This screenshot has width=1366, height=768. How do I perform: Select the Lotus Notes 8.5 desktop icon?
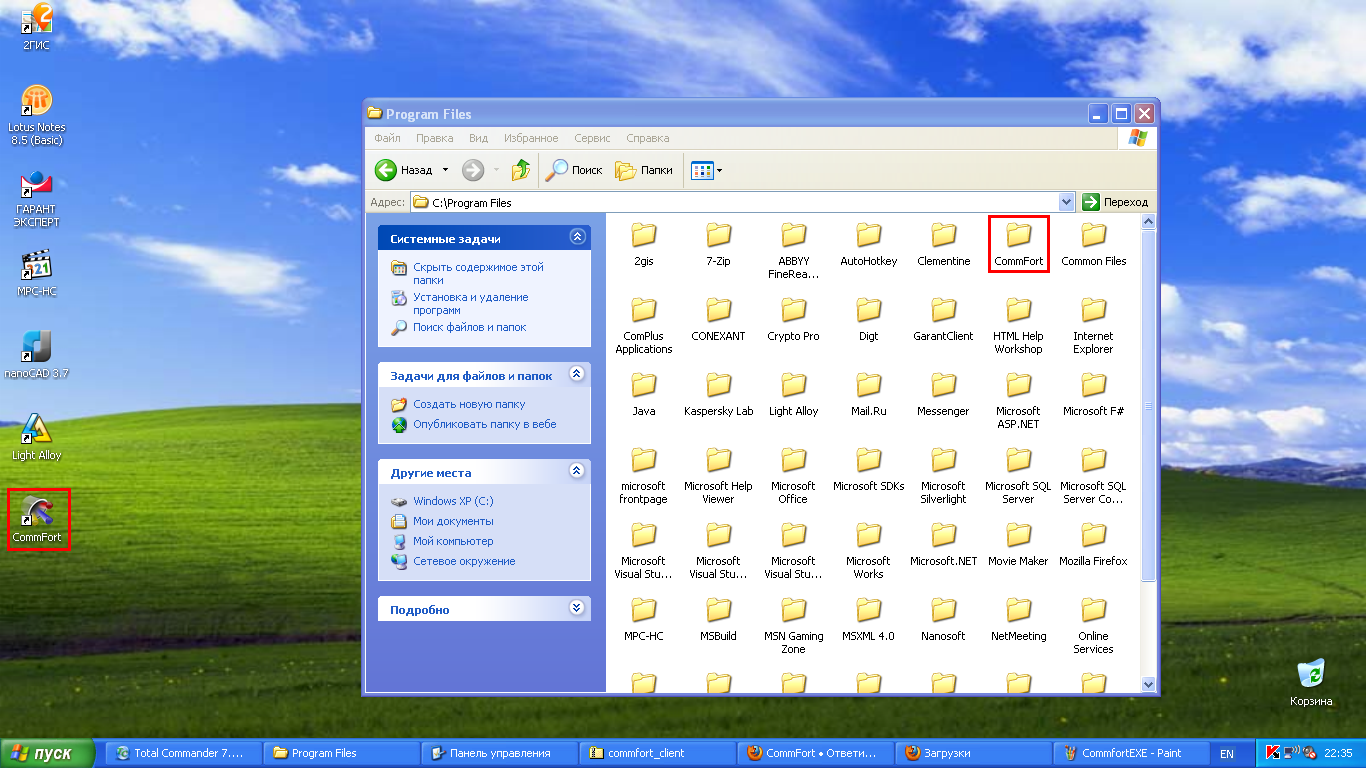tap(37, 102)
